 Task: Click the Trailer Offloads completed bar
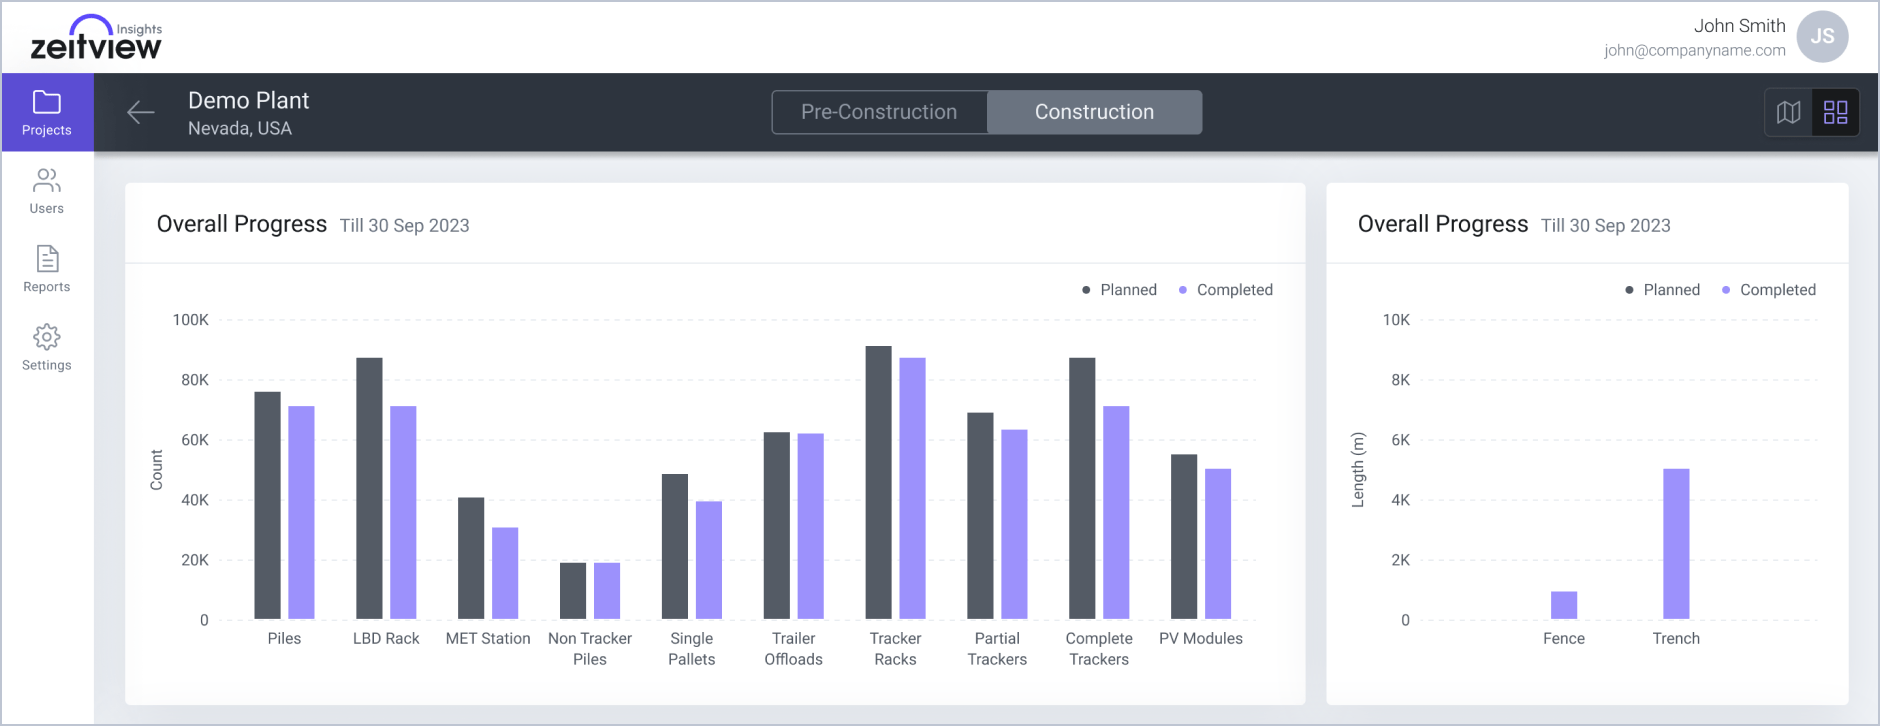pos(811,526)
